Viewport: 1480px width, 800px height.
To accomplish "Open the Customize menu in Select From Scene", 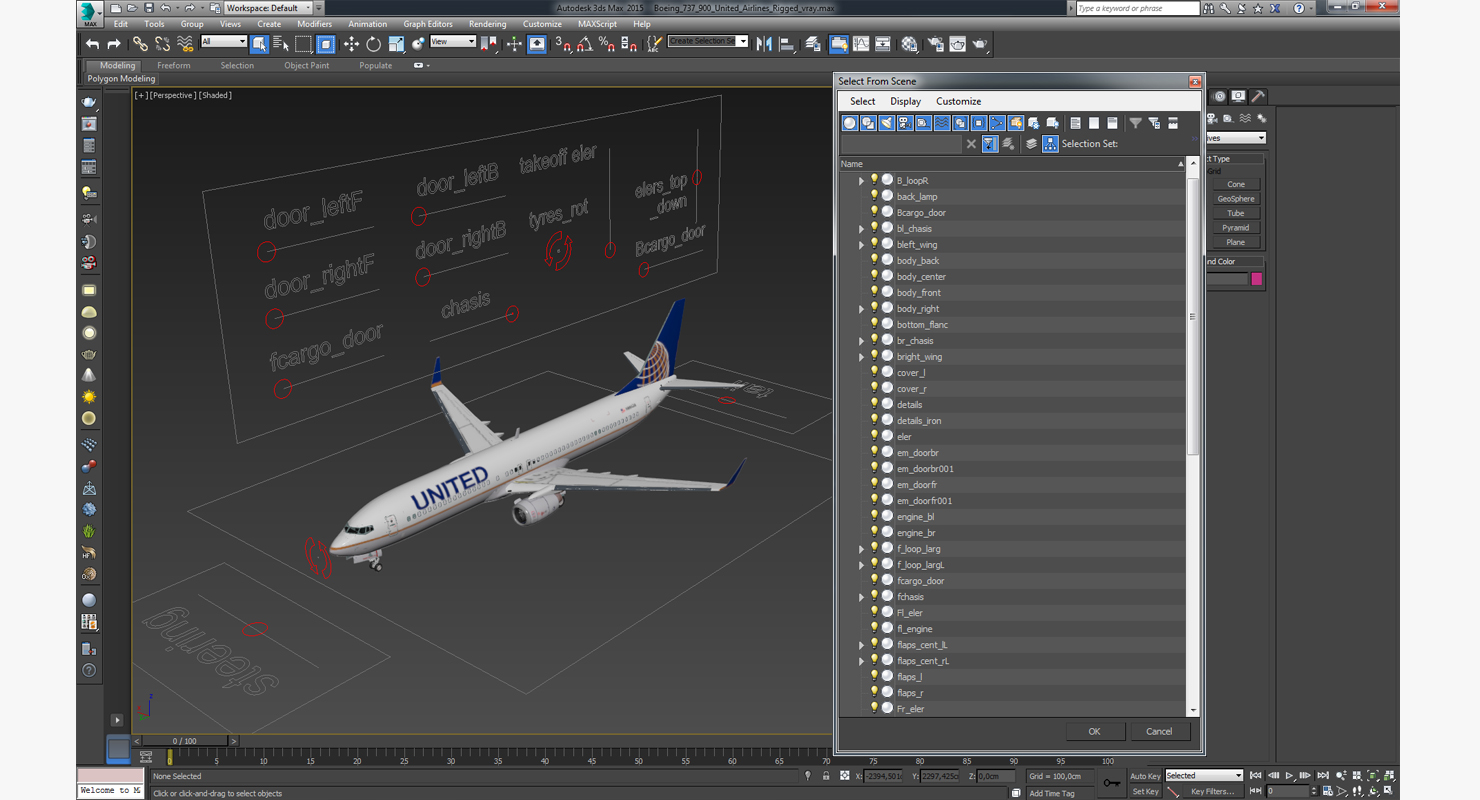I will click(x=958, y=101).
